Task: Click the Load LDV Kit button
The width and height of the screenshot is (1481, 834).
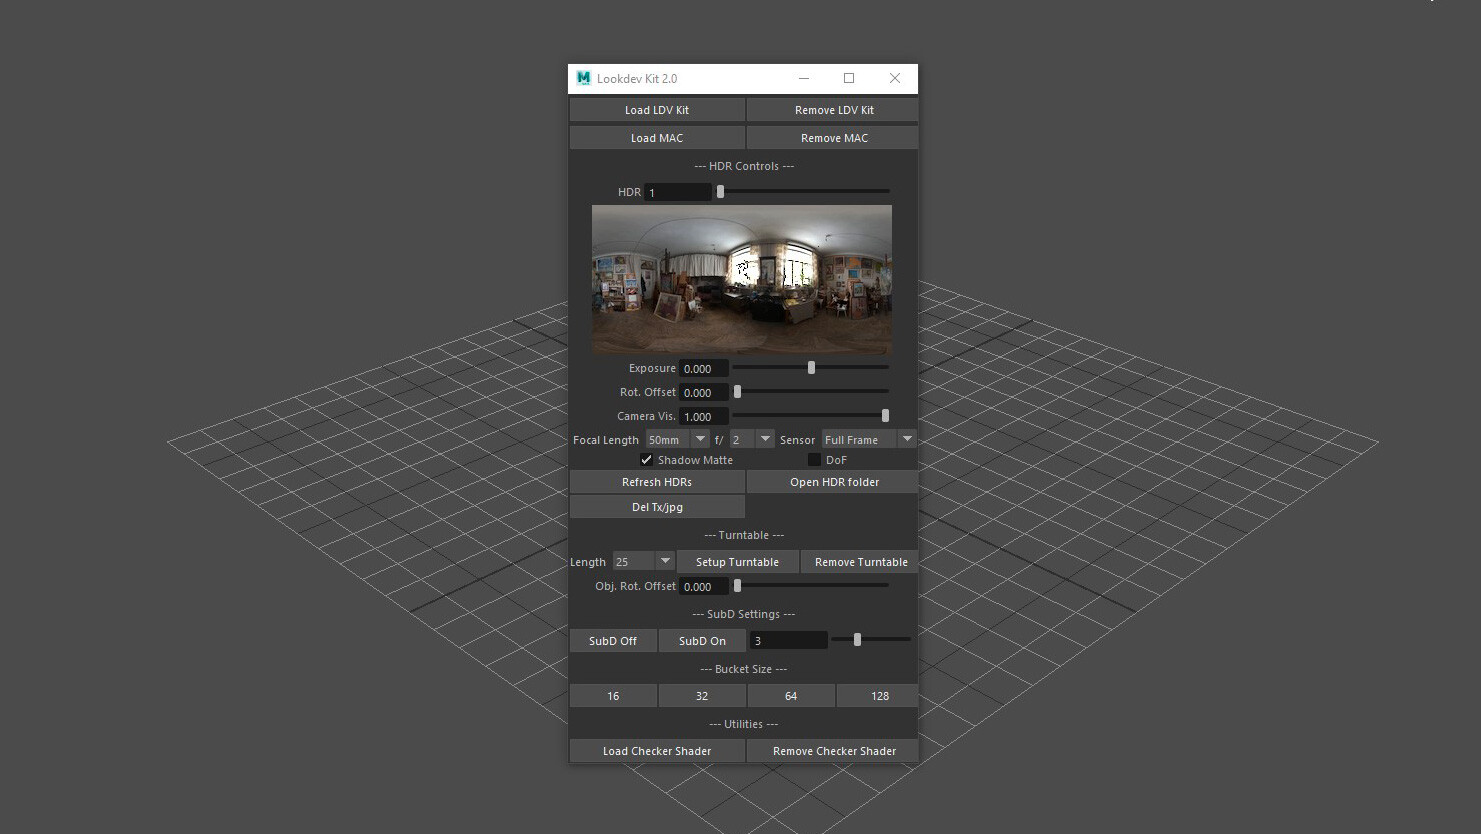Action: pos(657,109)
